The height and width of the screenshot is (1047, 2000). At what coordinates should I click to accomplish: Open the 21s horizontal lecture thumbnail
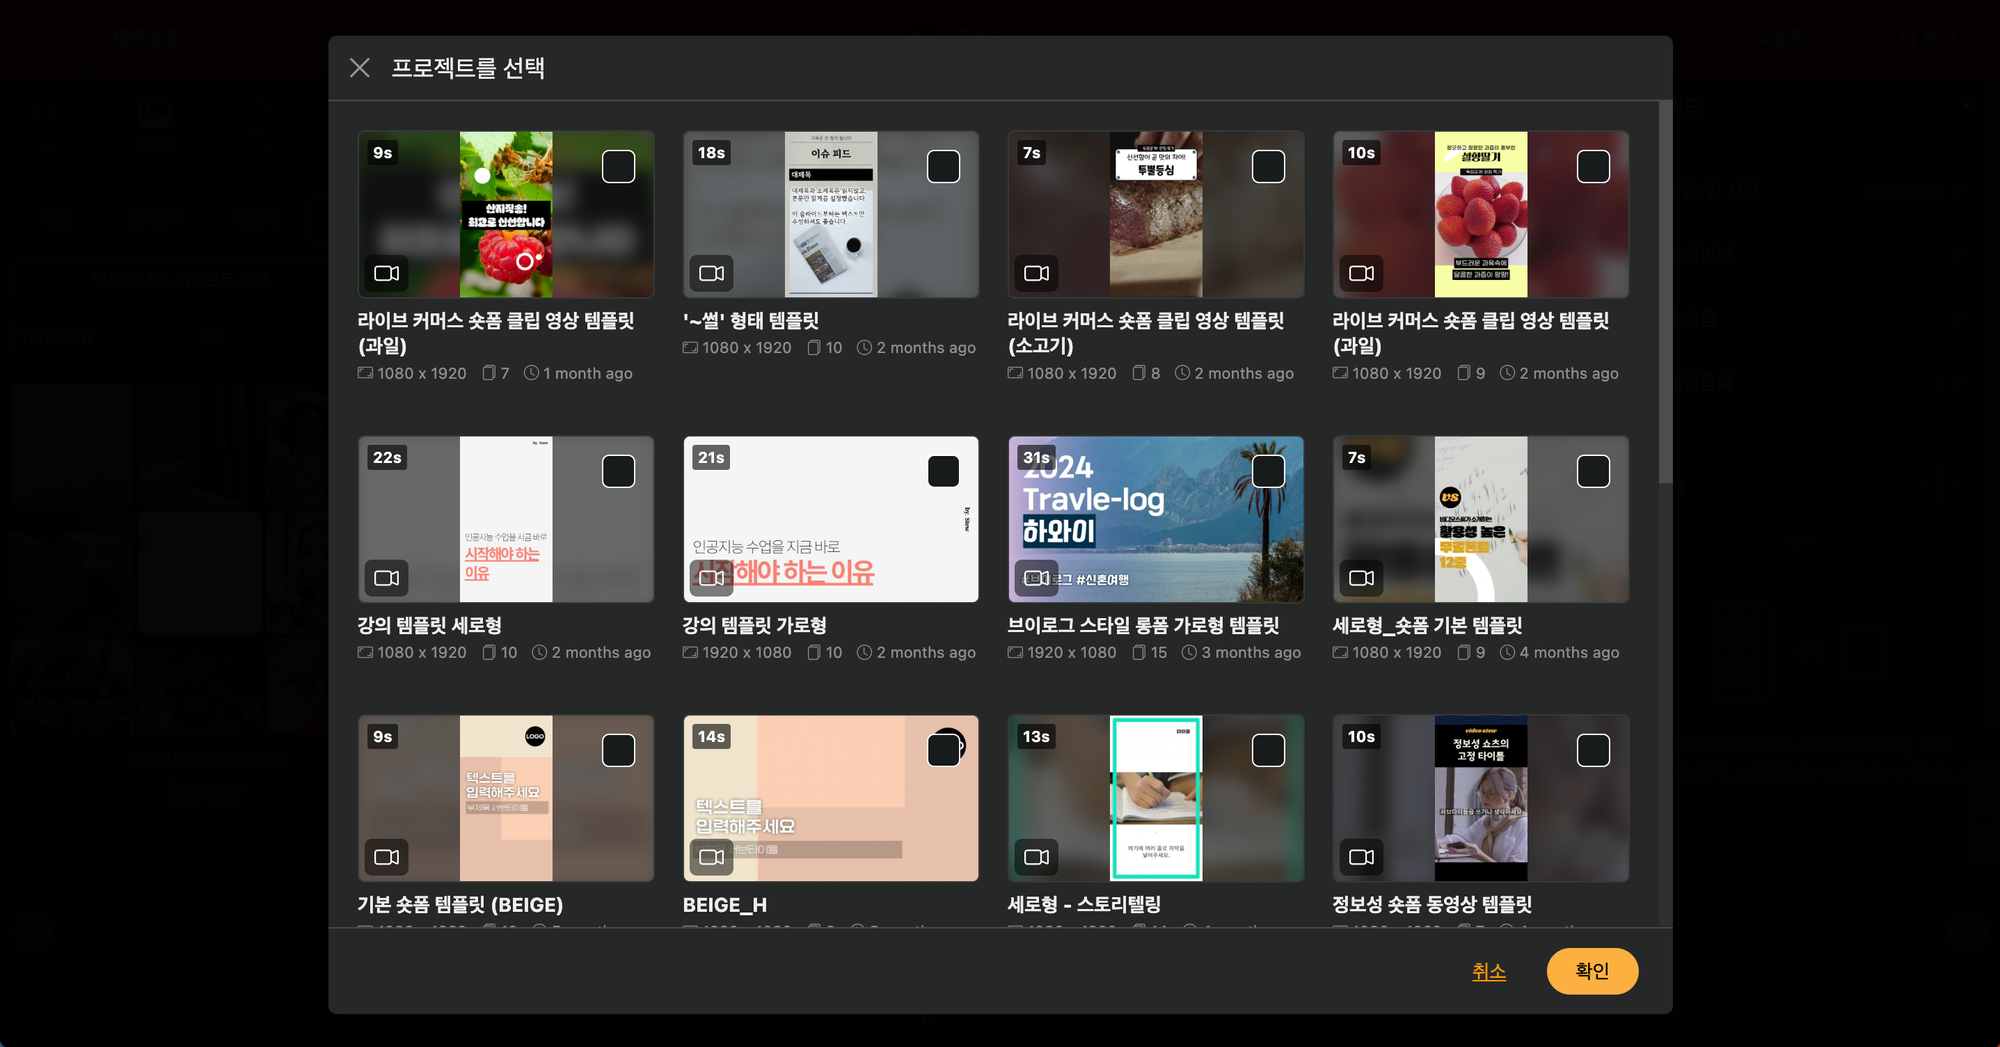[831, 519]
